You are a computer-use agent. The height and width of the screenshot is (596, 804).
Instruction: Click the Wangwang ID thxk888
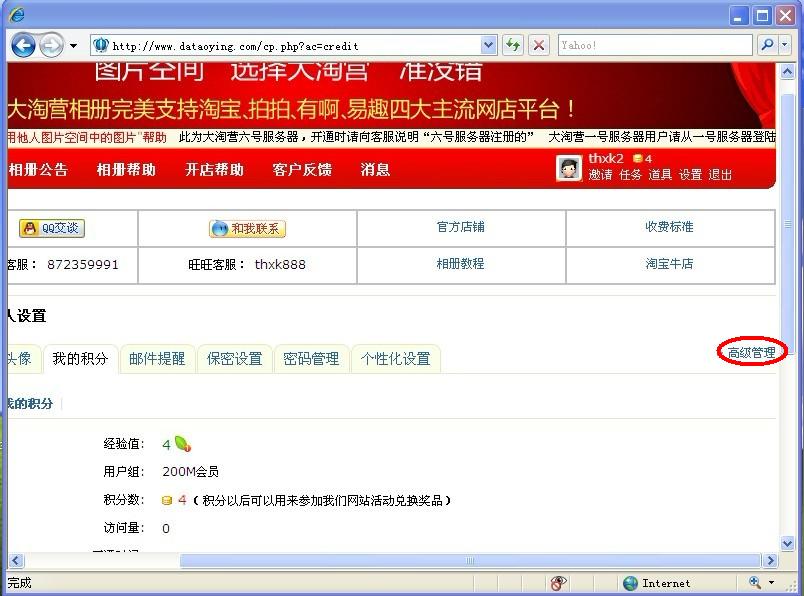tap(280, 265)
